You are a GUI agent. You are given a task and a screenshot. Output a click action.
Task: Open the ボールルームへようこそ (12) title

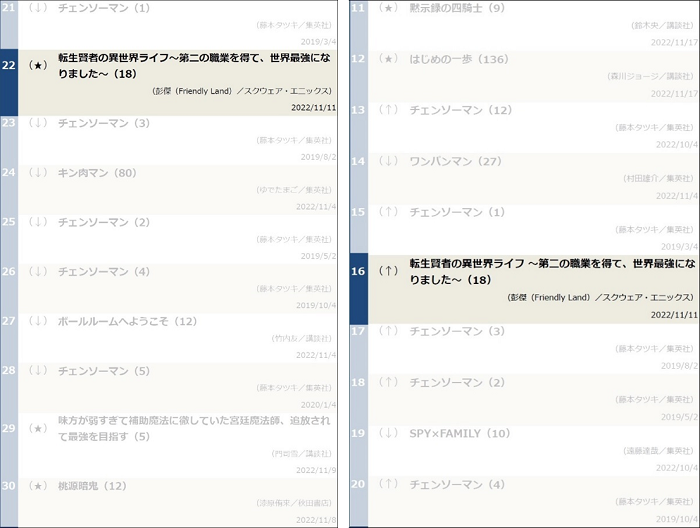127,321
